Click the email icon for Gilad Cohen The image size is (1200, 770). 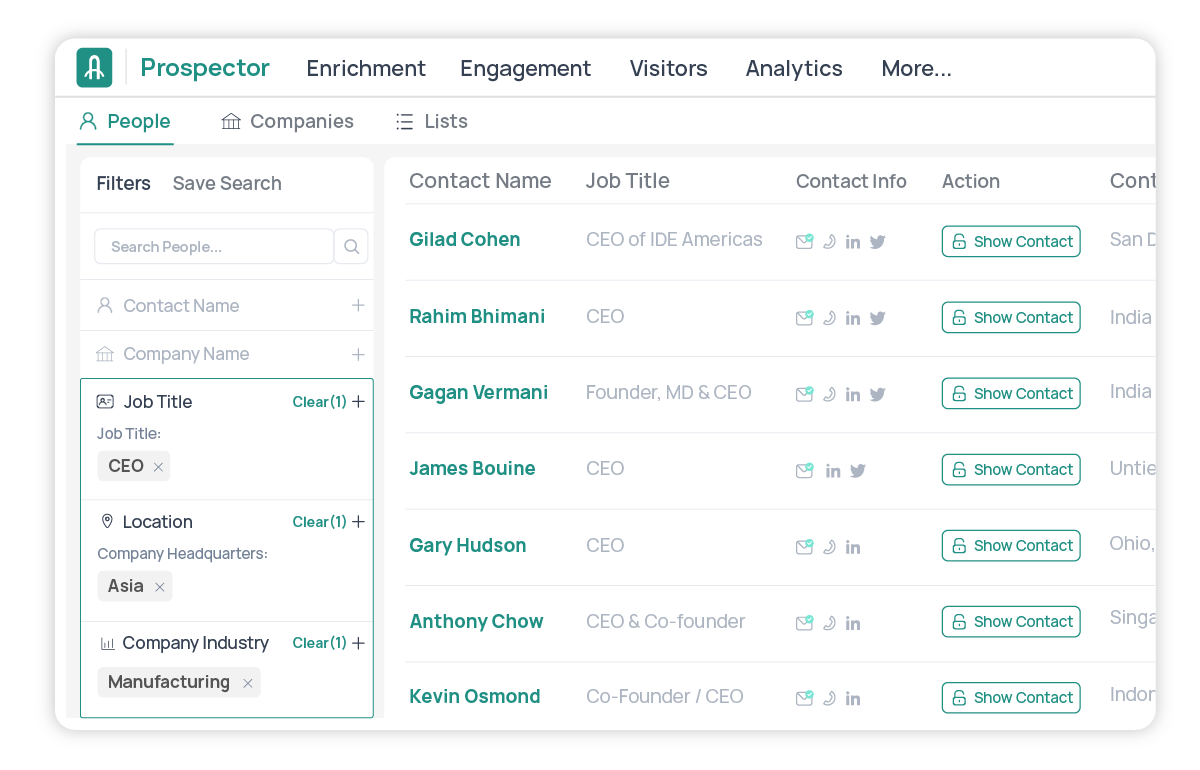[x=804, y=241]
